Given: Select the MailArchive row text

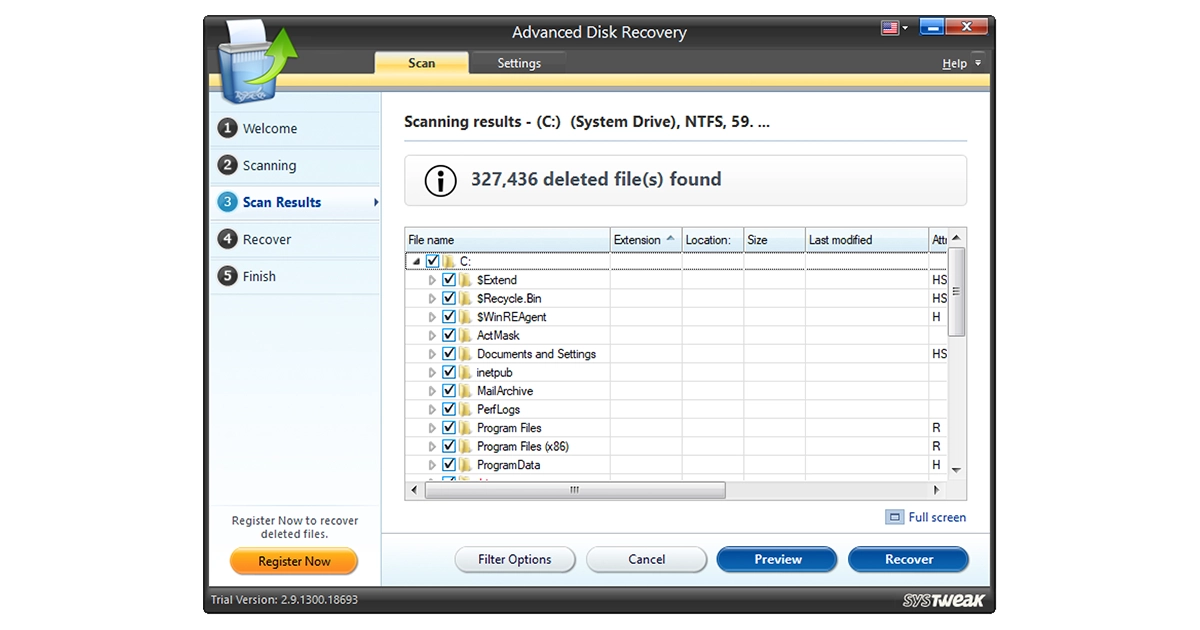Looking at the screenshot, I should (505, 391).
